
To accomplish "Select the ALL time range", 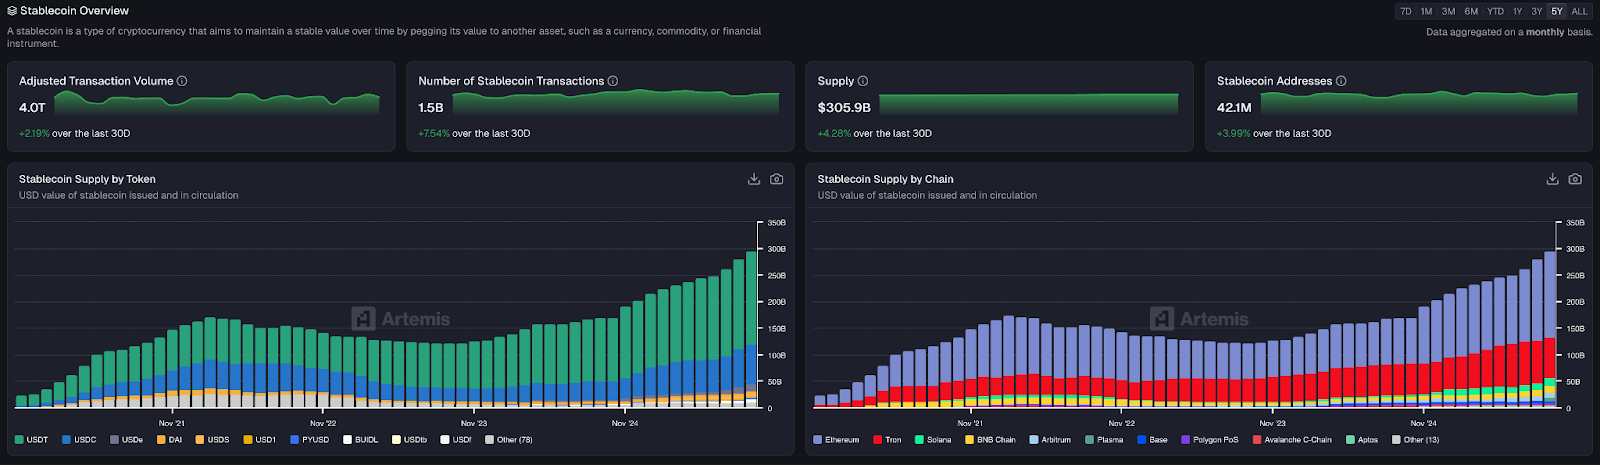I will (1580, 11).
